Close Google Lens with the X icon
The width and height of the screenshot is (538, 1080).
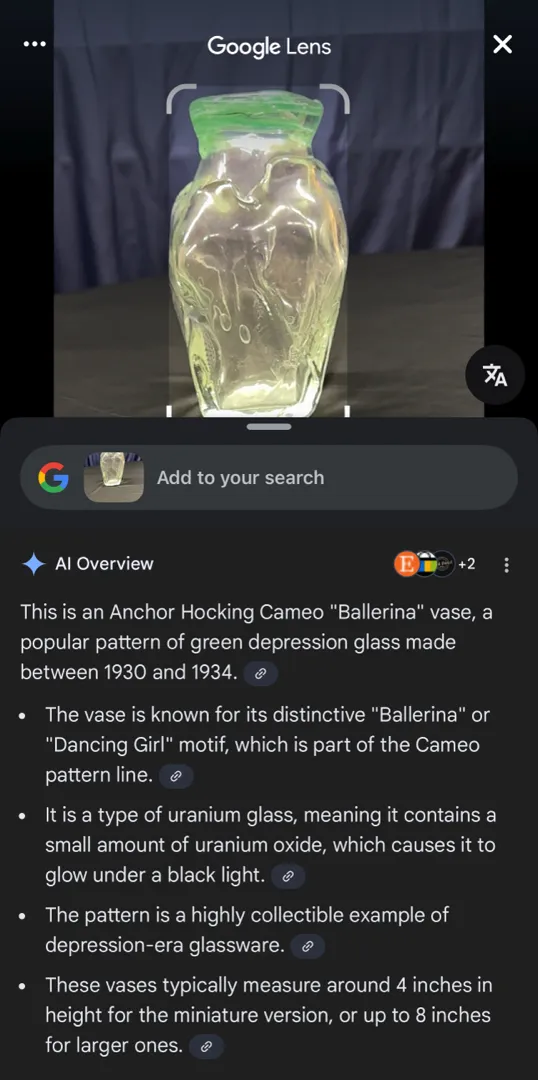(503, 45)
